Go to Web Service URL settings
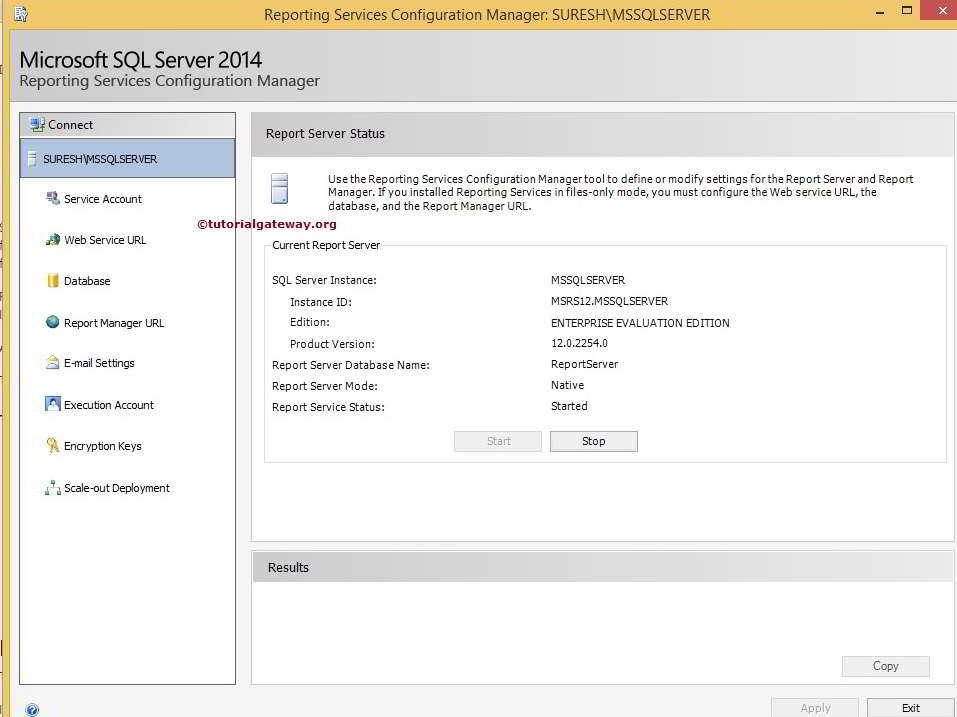The height and width of the screenshot is (717, 957). [x=105, y=240]
